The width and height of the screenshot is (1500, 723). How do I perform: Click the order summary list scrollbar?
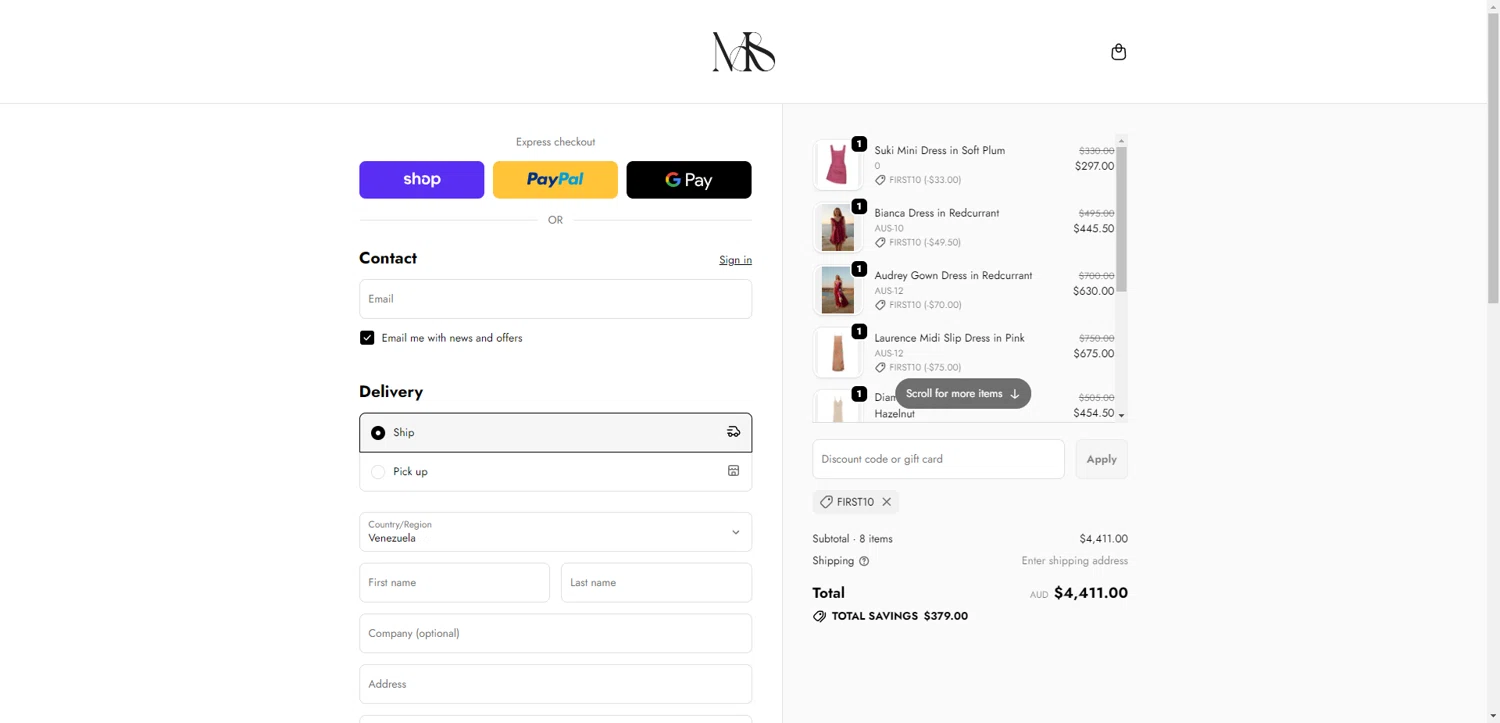1121,219
